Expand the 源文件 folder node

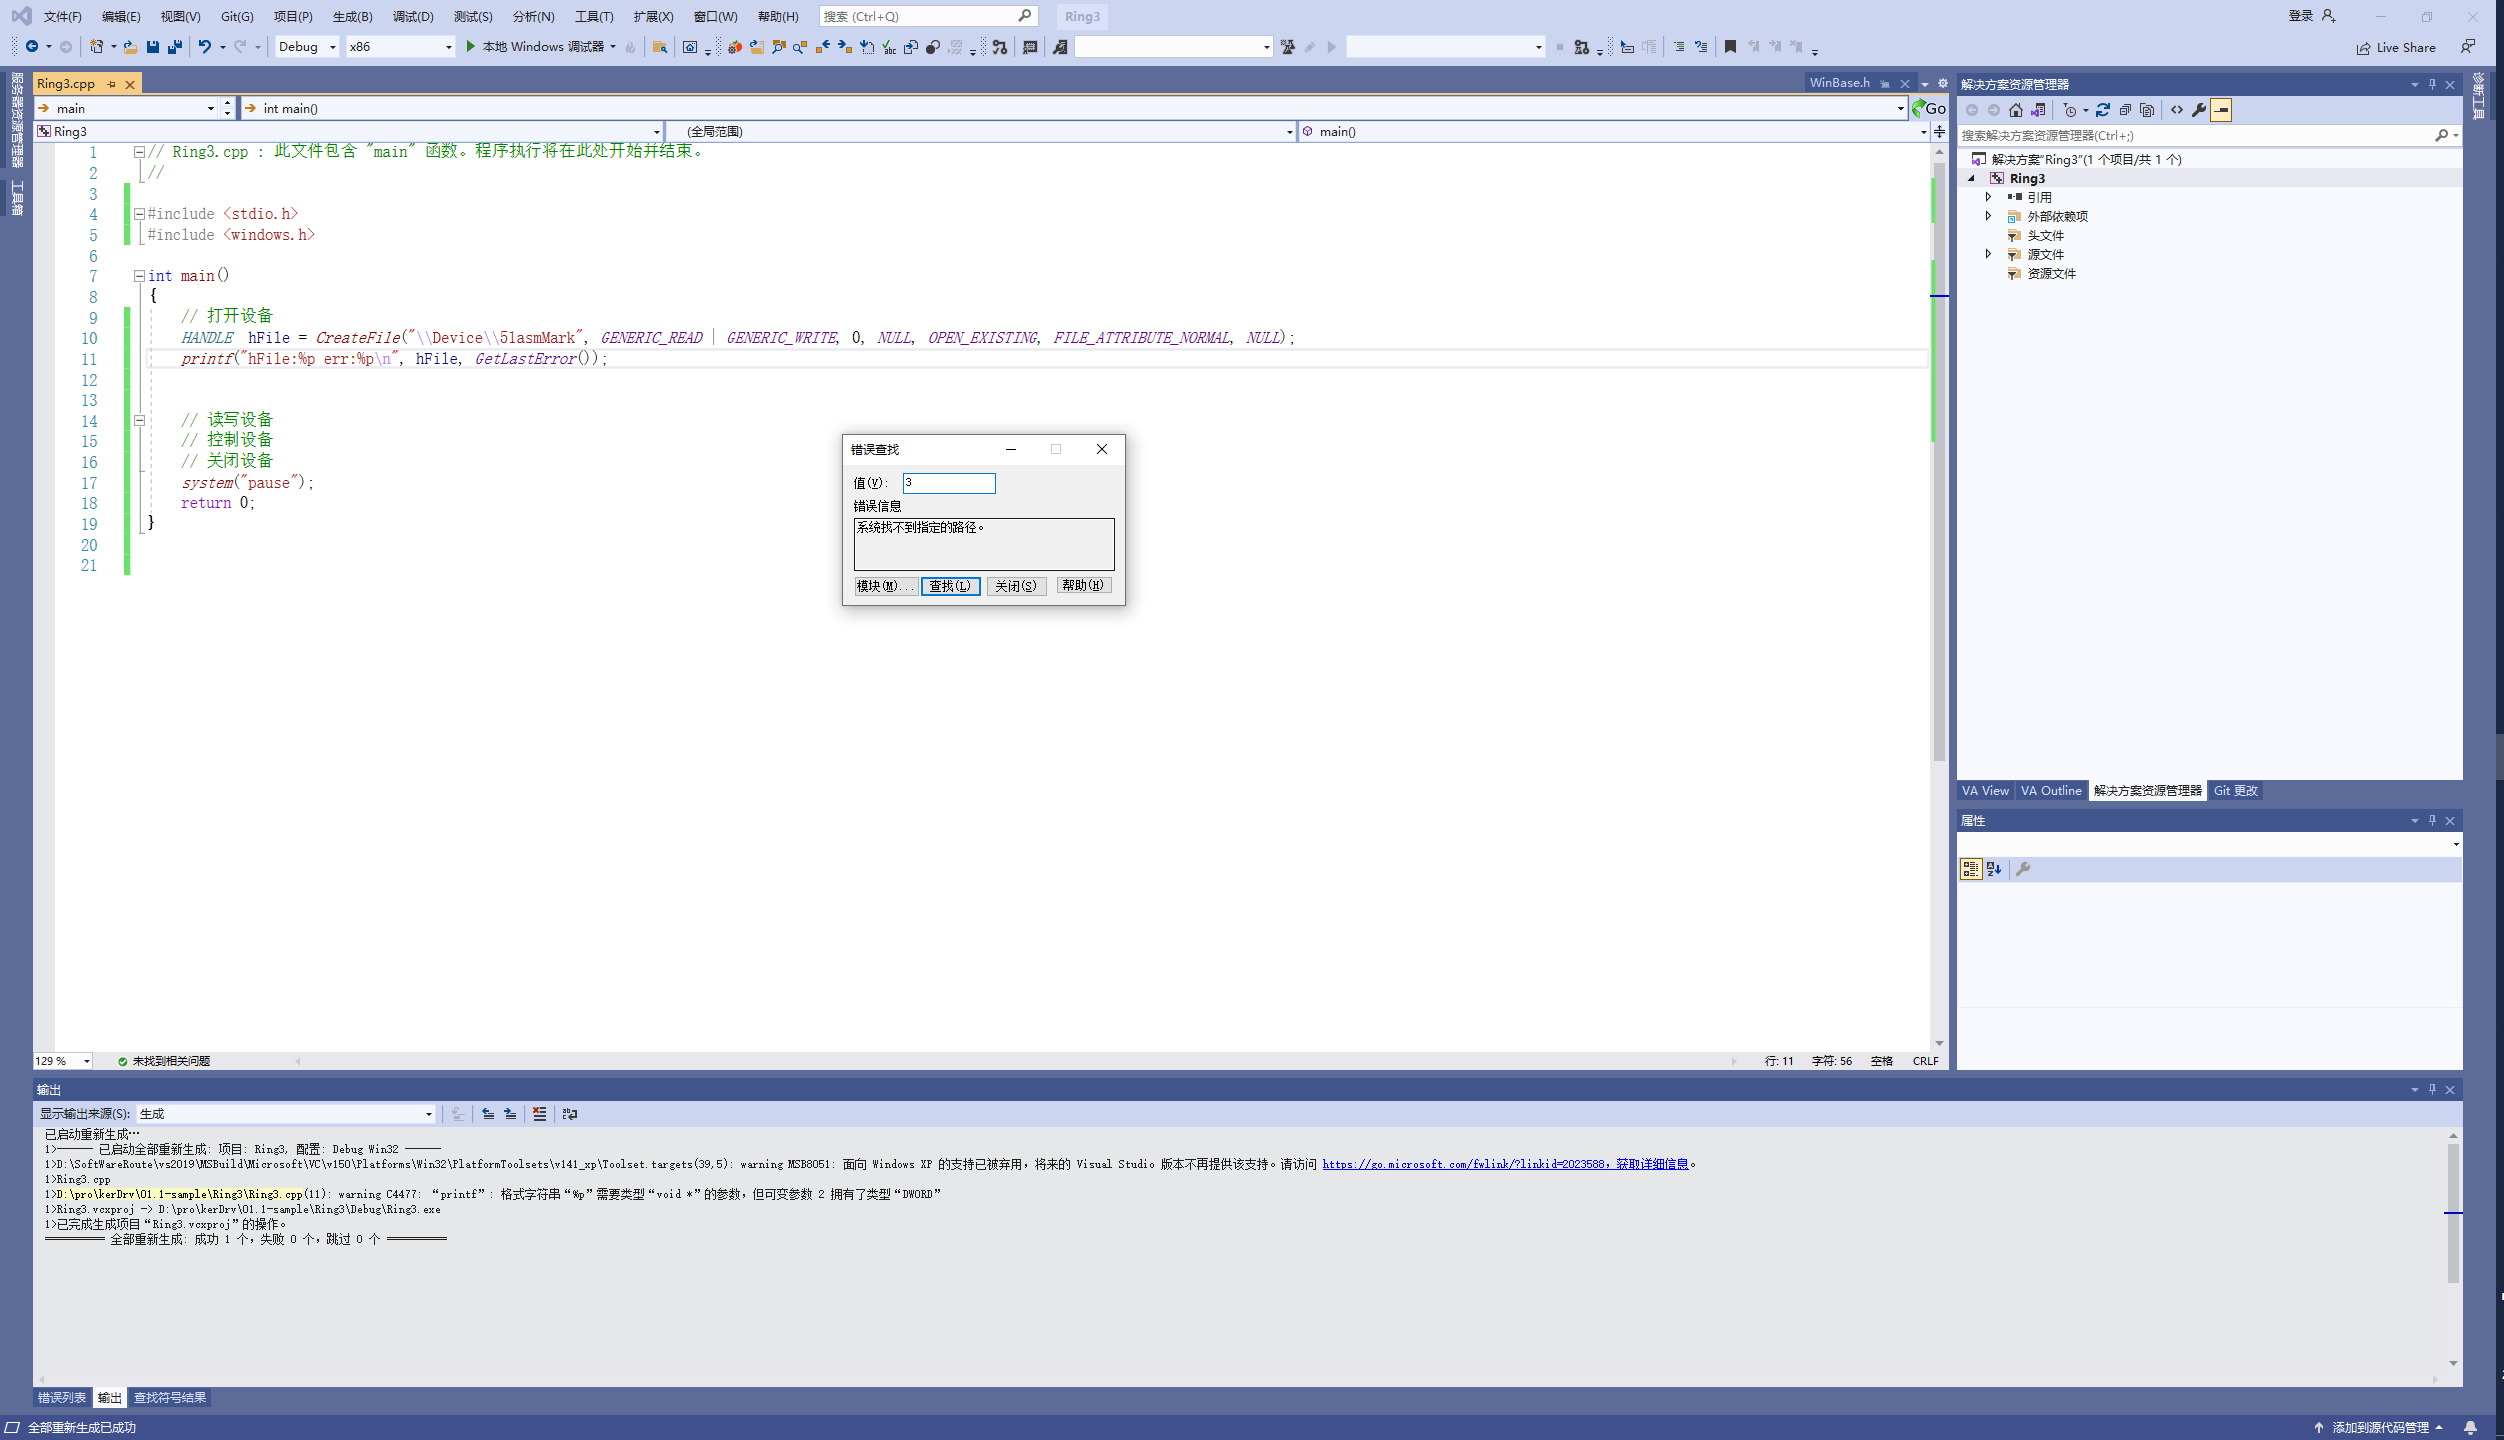click(x=1988, y=254)
